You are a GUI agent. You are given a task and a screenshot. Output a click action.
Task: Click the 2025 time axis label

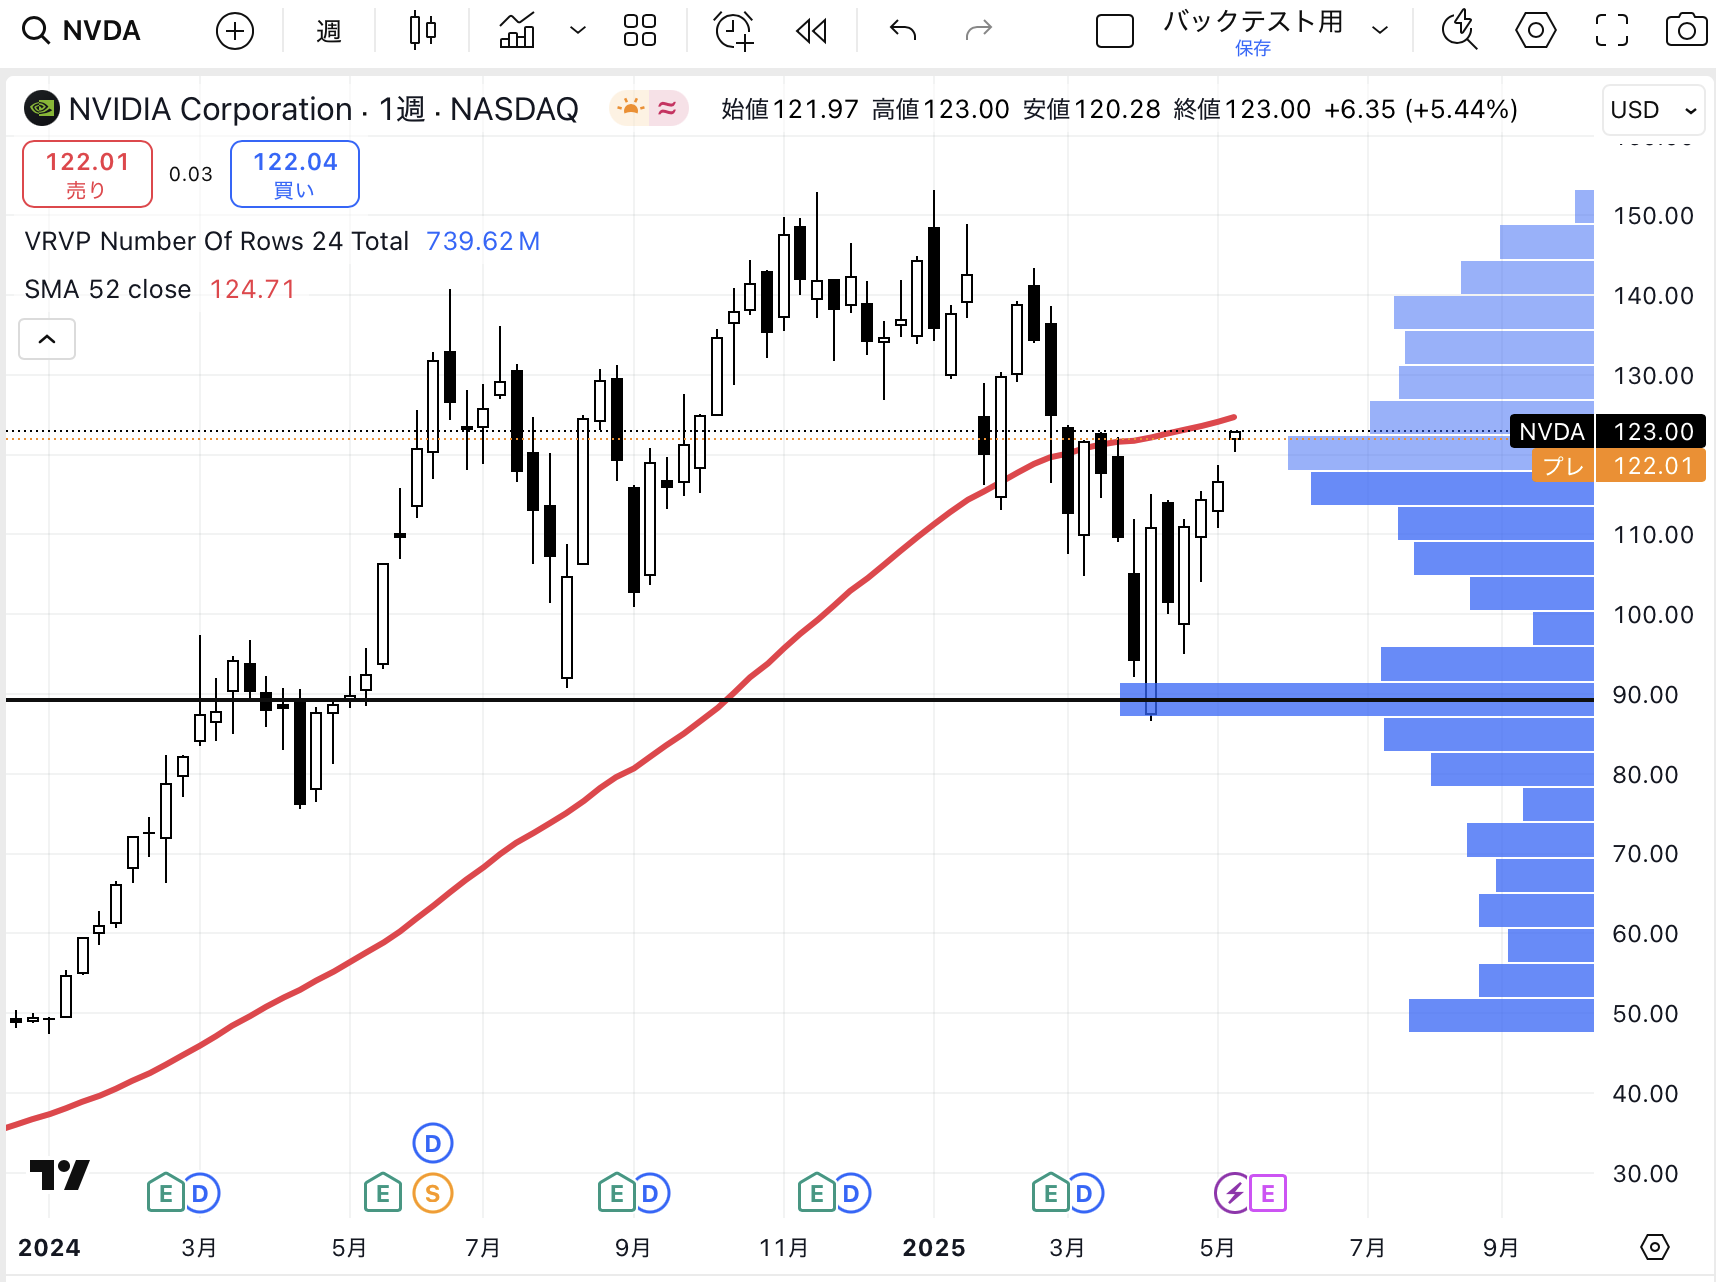[934, 1248]
